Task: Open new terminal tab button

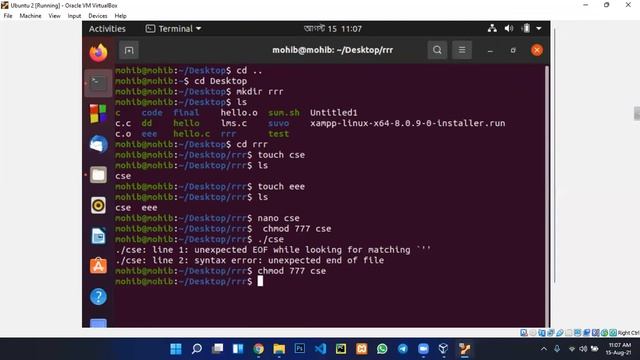Action: click(x=129, y=50)
